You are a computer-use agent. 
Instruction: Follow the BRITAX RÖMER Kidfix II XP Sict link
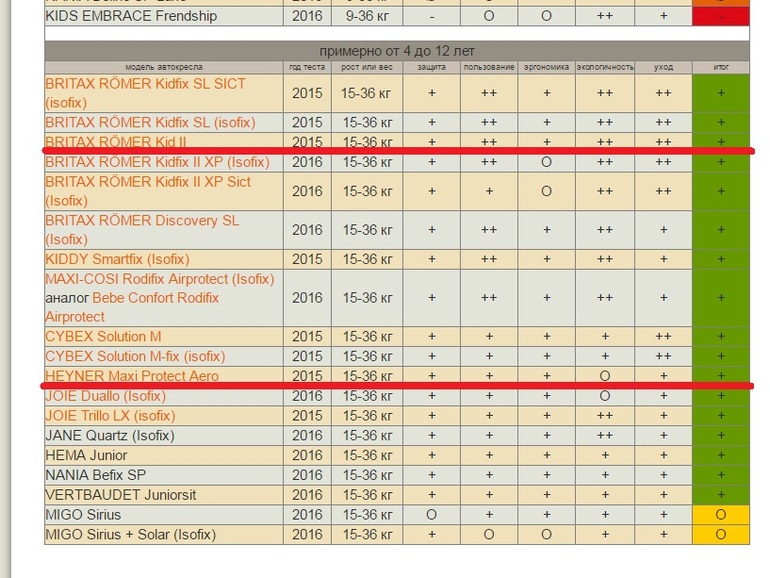(x=148, y=182)
